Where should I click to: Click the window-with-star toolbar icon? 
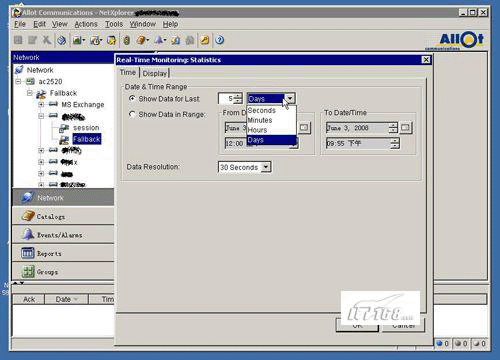point(112,40)
